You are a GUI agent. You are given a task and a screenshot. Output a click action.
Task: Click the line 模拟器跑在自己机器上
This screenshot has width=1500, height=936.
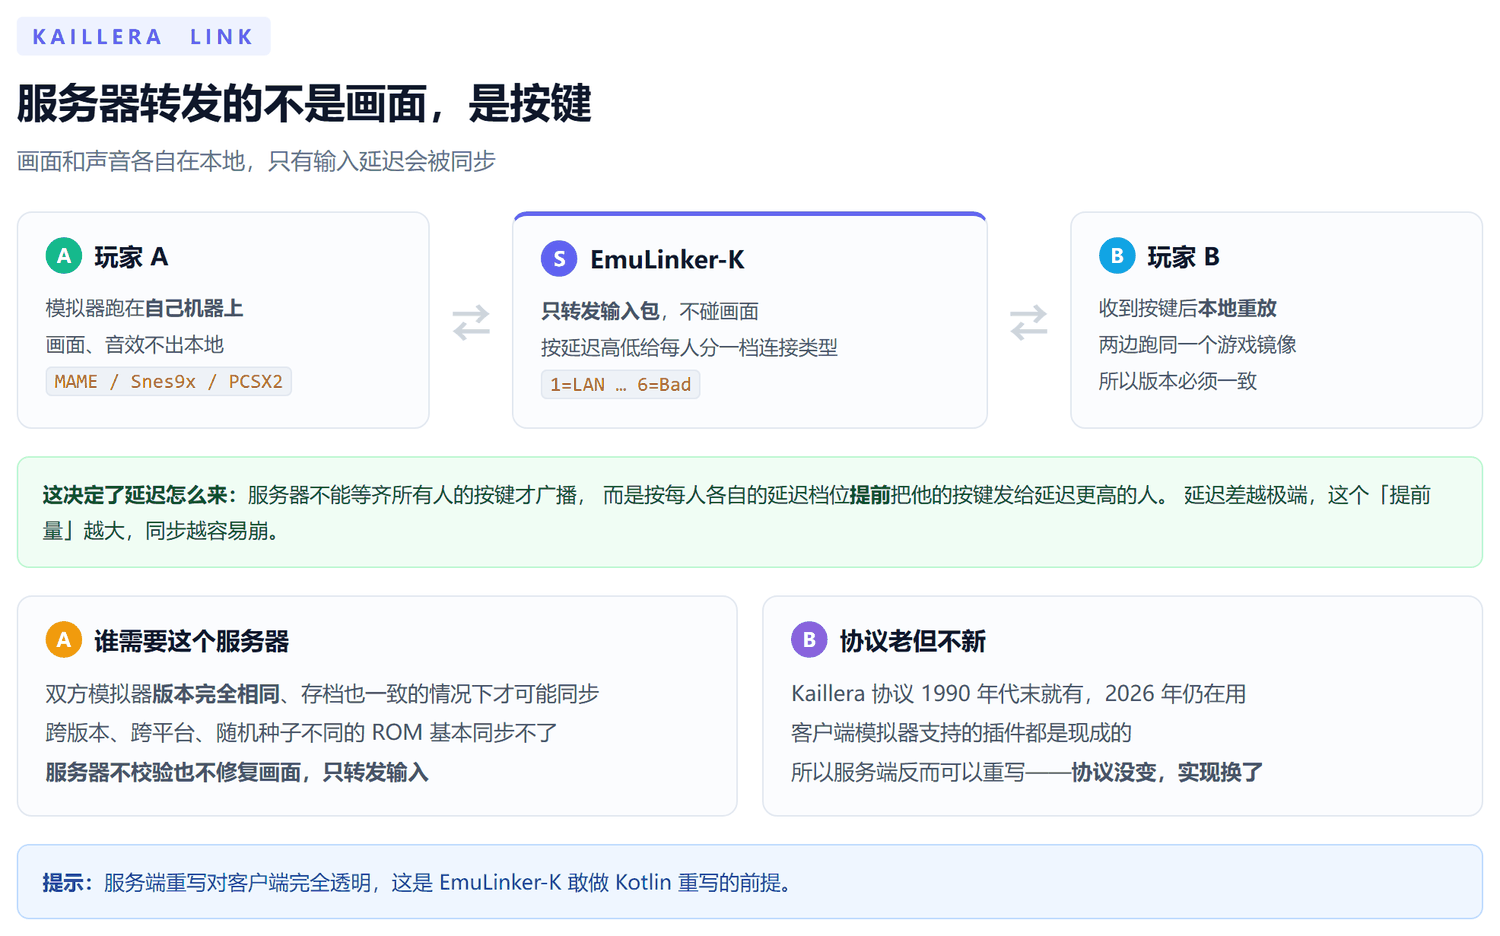pos(144,308)
